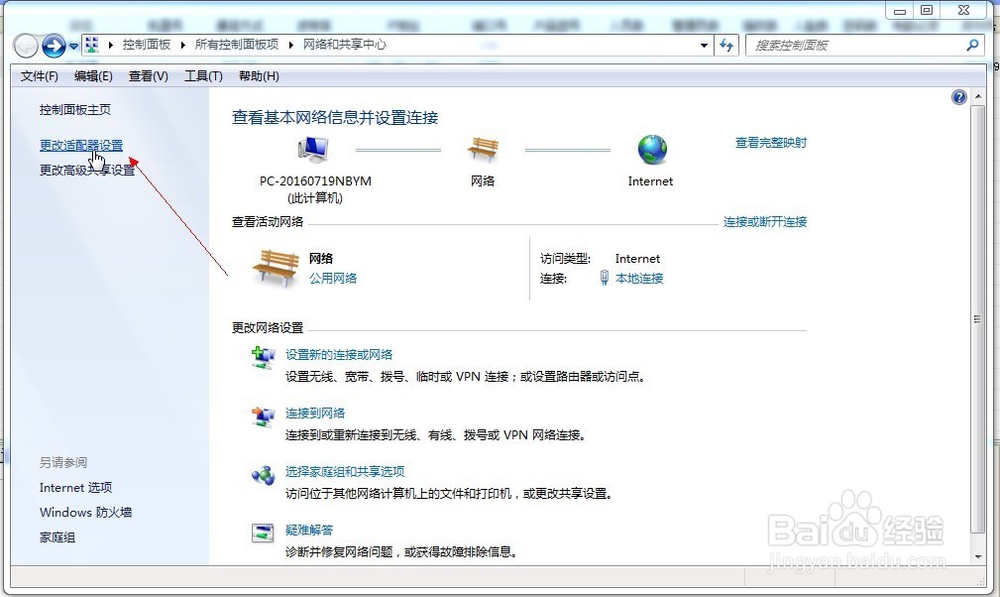
Task: Click the 设置新的连接或网络 icon
Action: (264, 356)
